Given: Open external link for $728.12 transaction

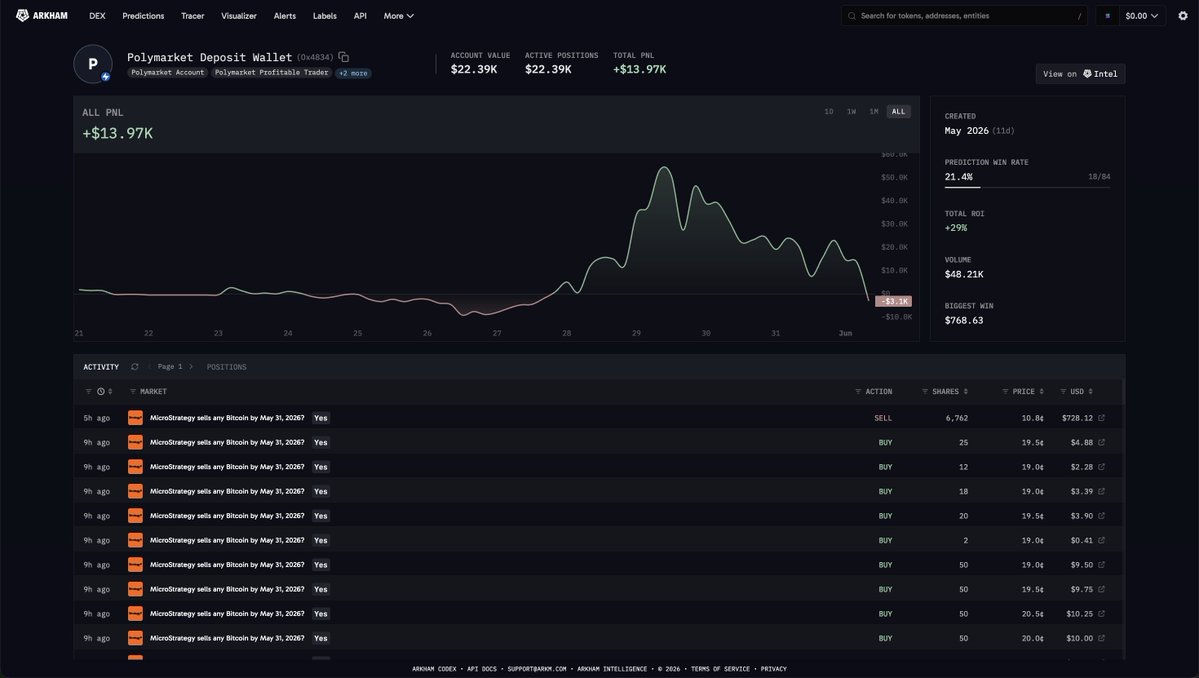Looking at the screenshot, I should [x=1101, y=418].
